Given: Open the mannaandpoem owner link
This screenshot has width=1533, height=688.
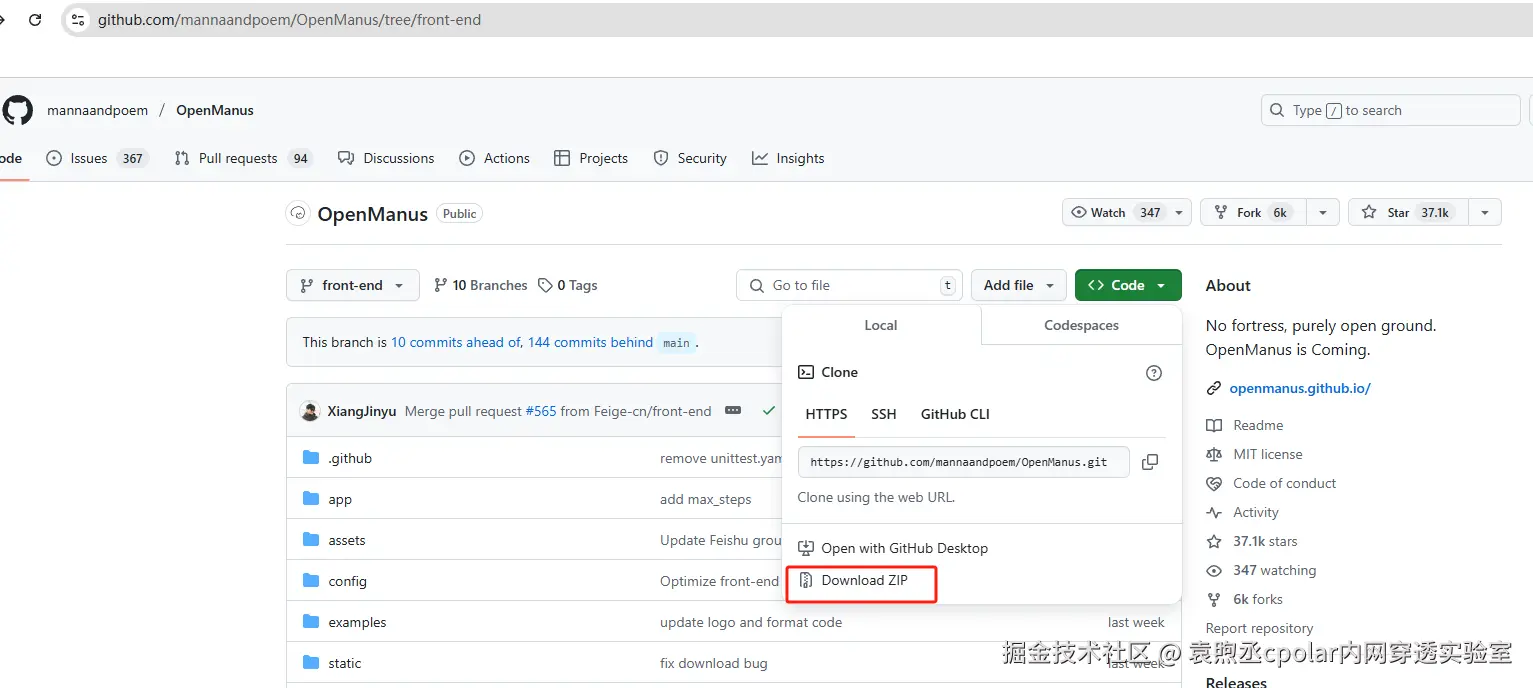Looking at the screenshot, I should tap(97, 110).
